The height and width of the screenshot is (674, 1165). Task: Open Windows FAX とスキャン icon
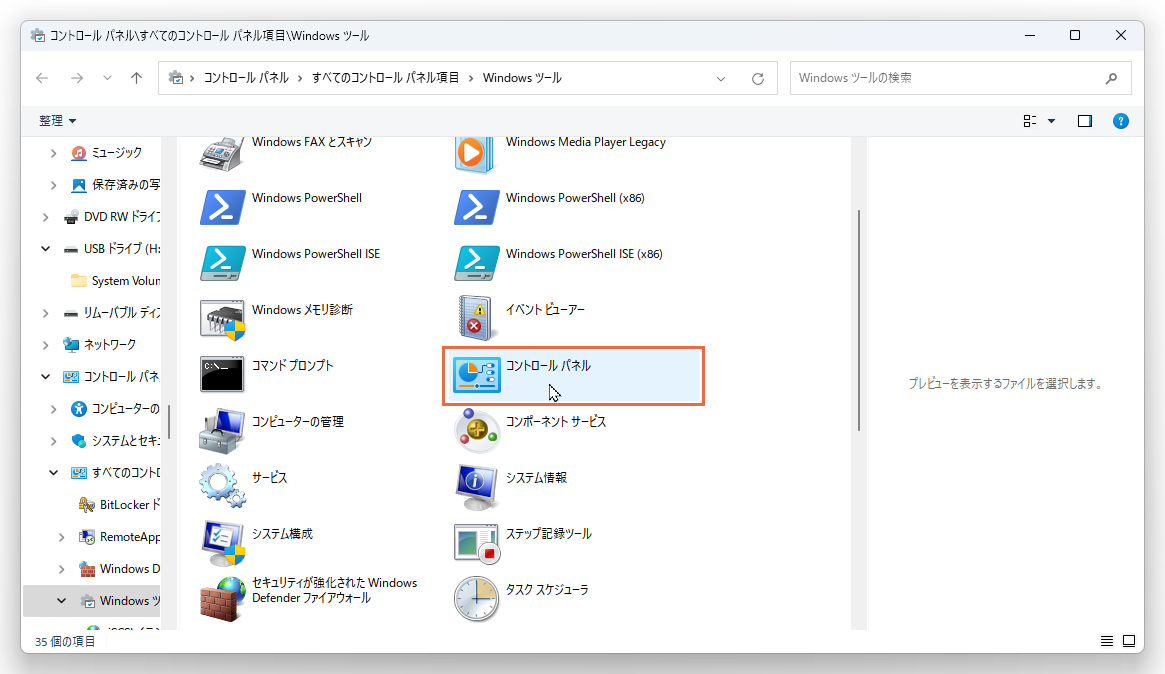click(221, 155)
